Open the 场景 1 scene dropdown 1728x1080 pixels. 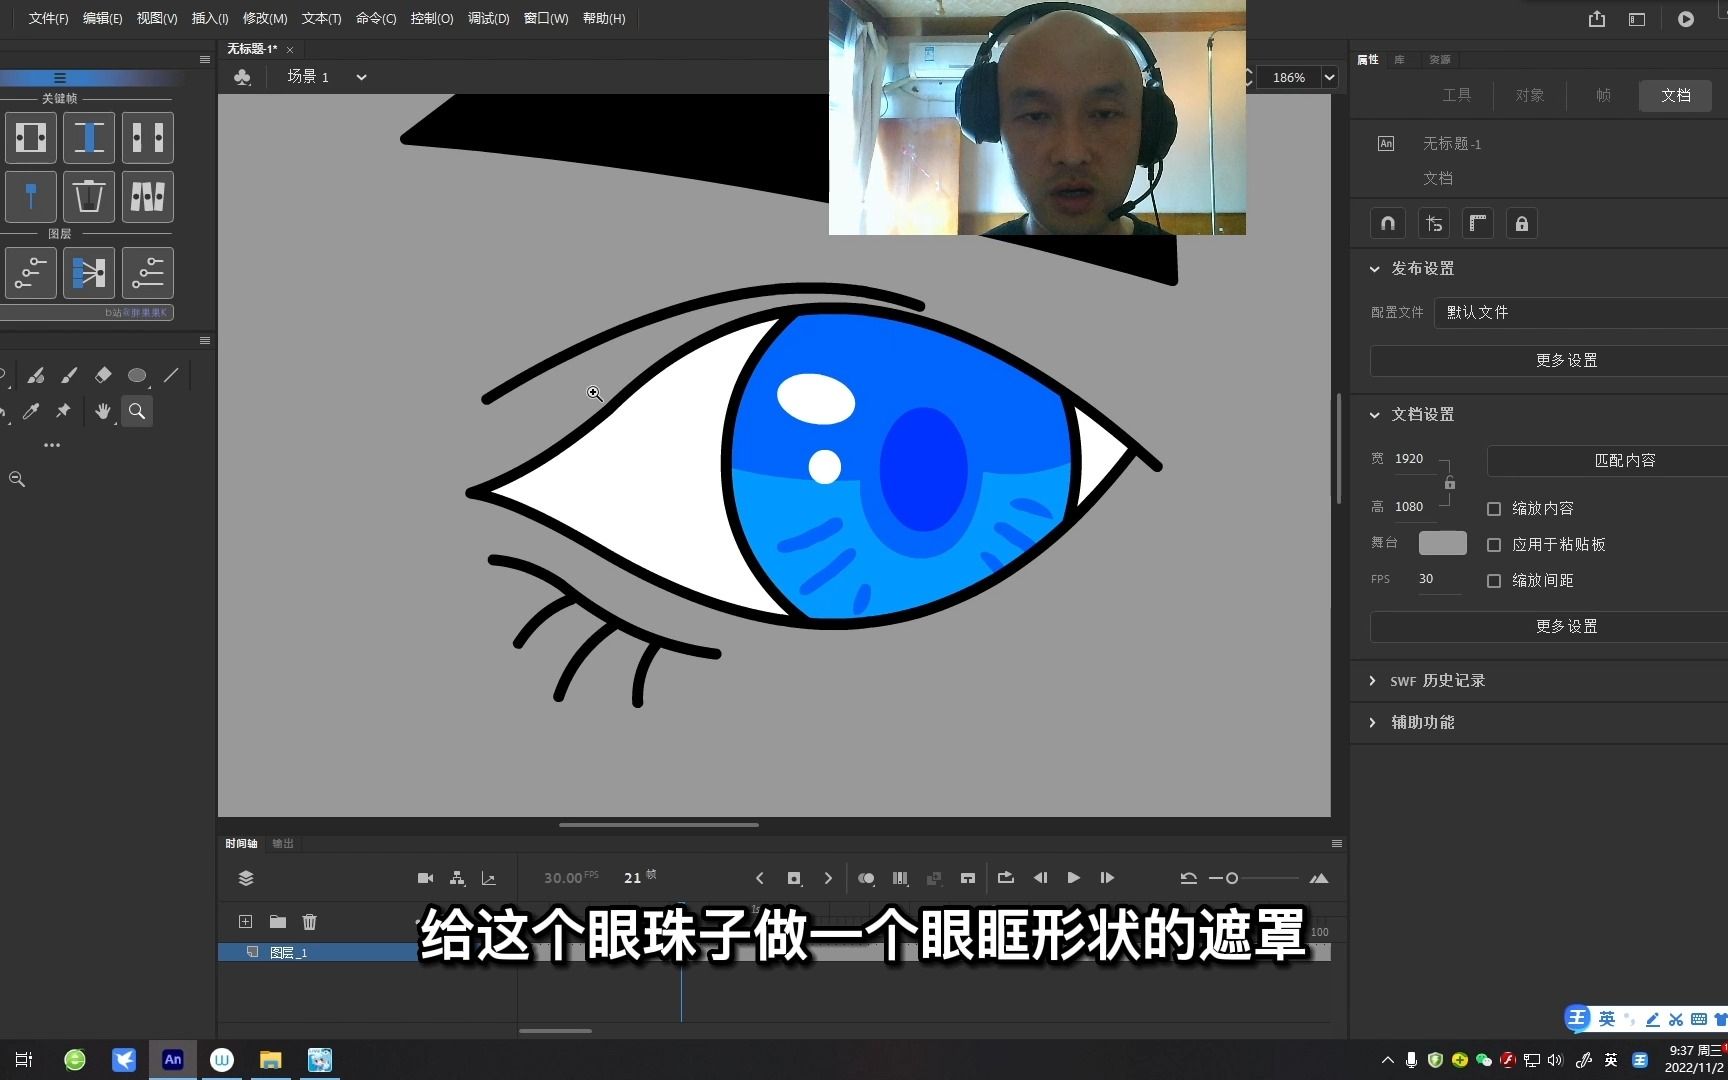click(361, 77)
